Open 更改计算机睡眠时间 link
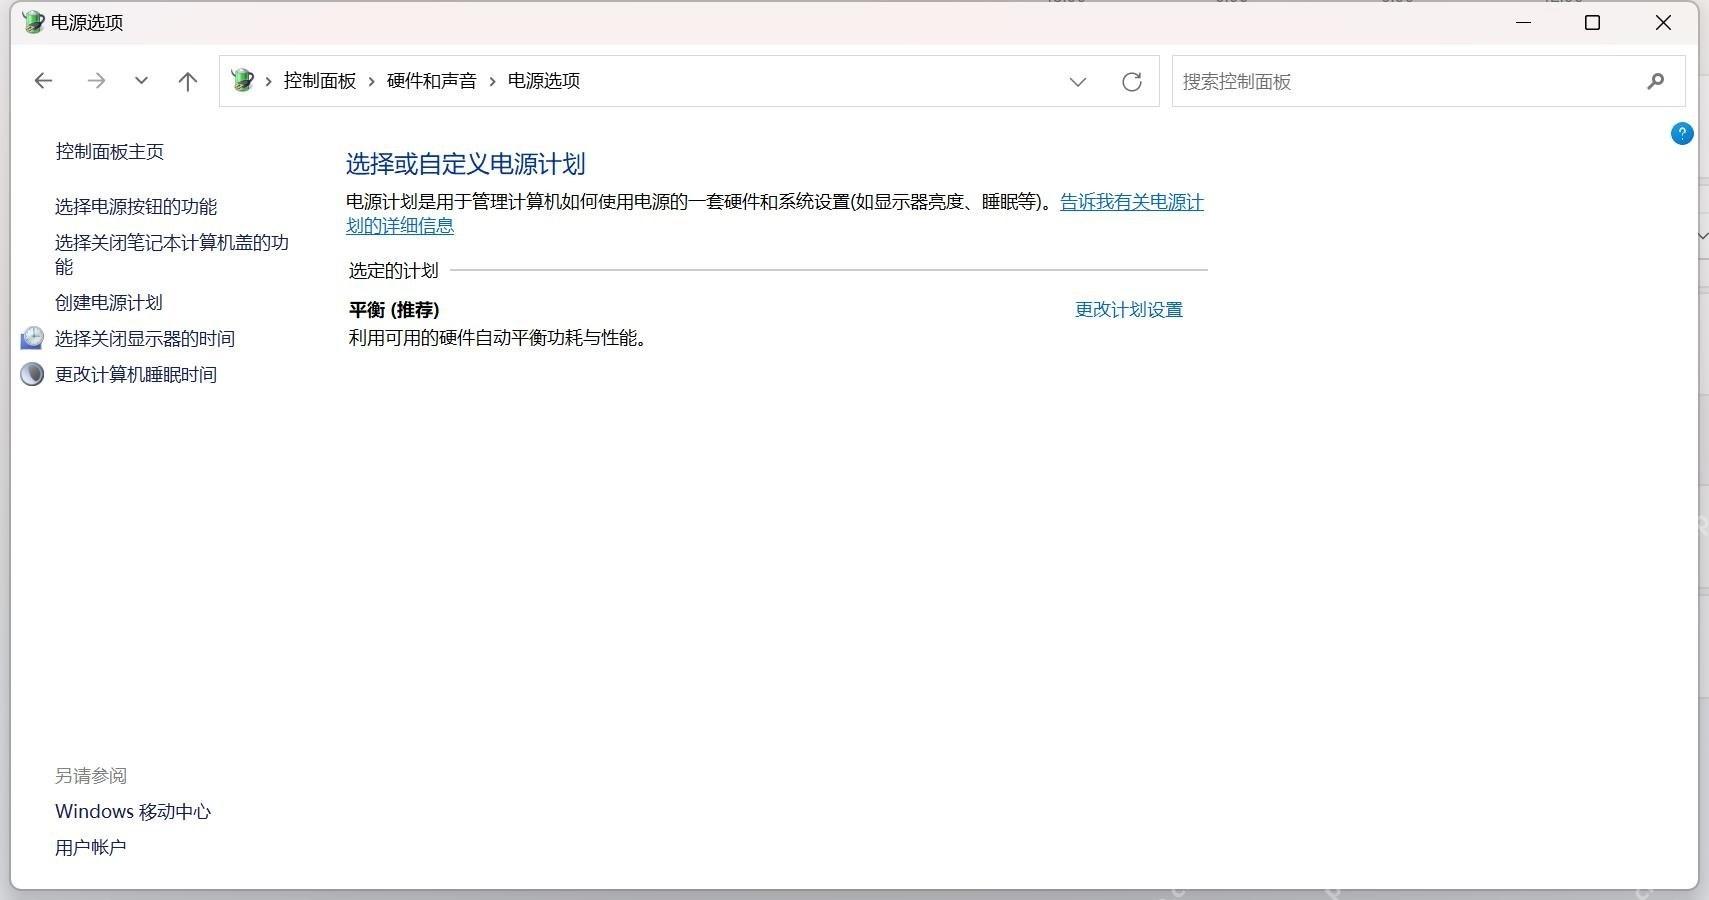The height and width of the screenshot is (900, 1709). click(136, 375)
